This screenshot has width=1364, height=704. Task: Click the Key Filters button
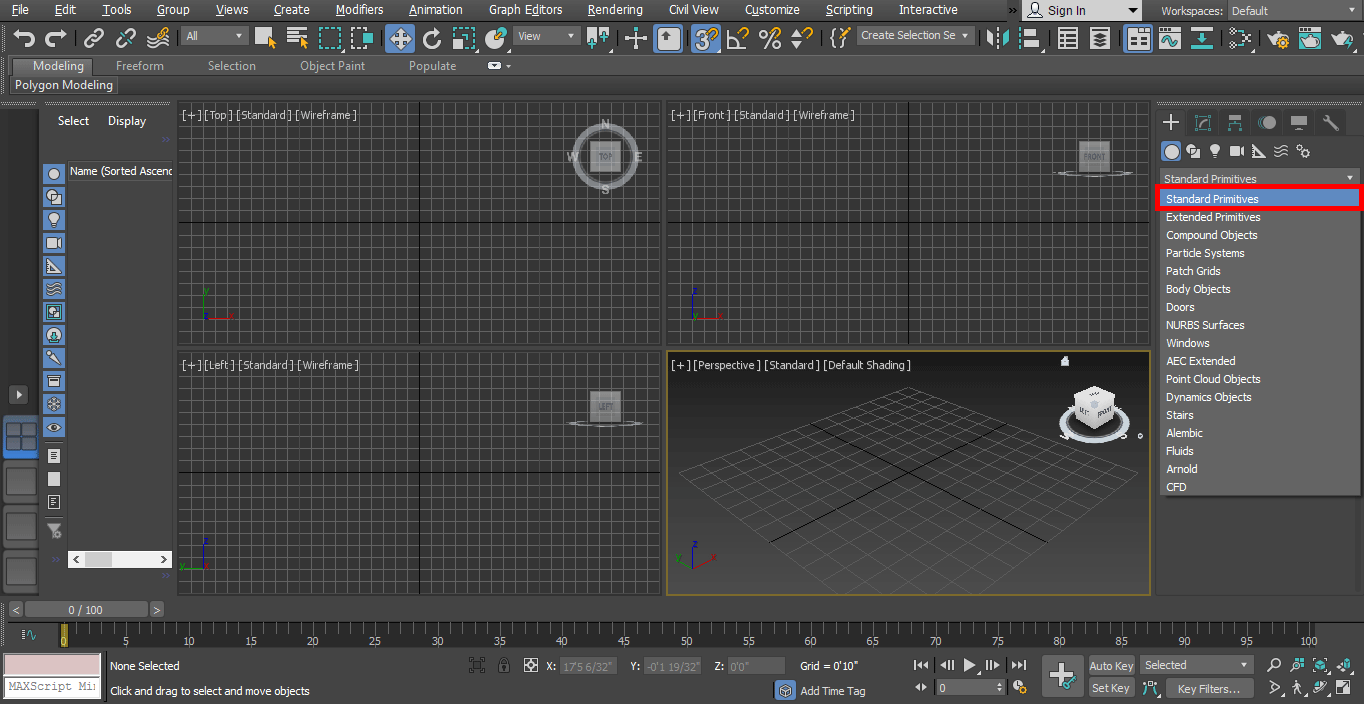pyautogui.click(x=1210, y=688)
